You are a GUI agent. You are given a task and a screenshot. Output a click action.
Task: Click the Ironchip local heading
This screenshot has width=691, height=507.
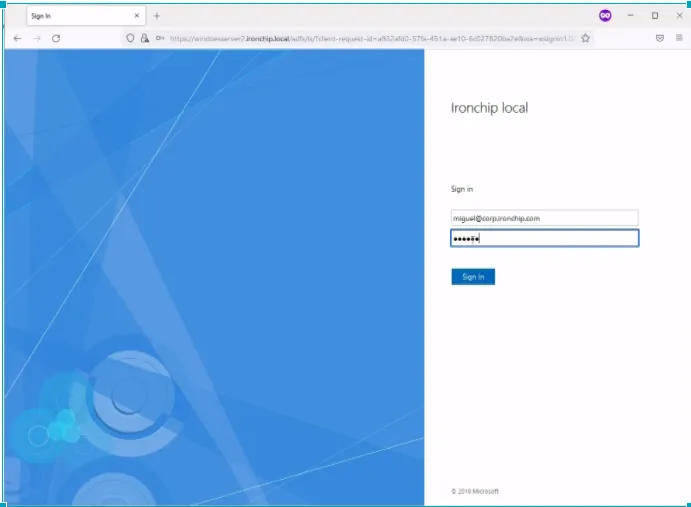[x=489, y=108]
